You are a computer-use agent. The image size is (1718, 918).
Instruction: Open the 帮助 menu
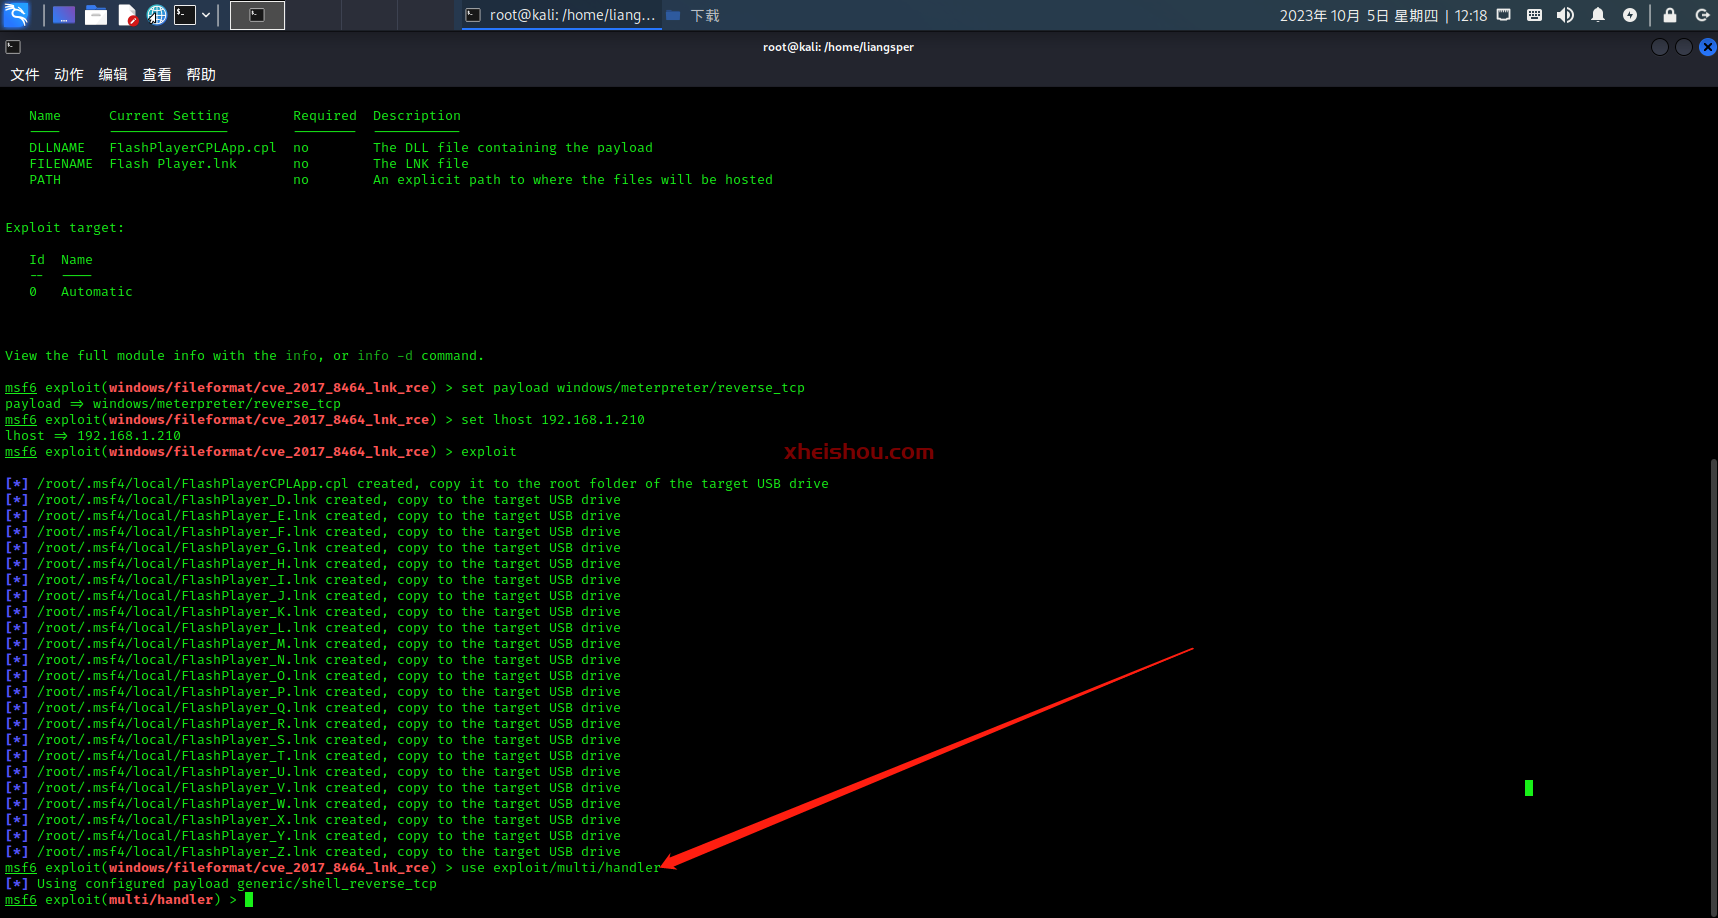coord(201,75)
